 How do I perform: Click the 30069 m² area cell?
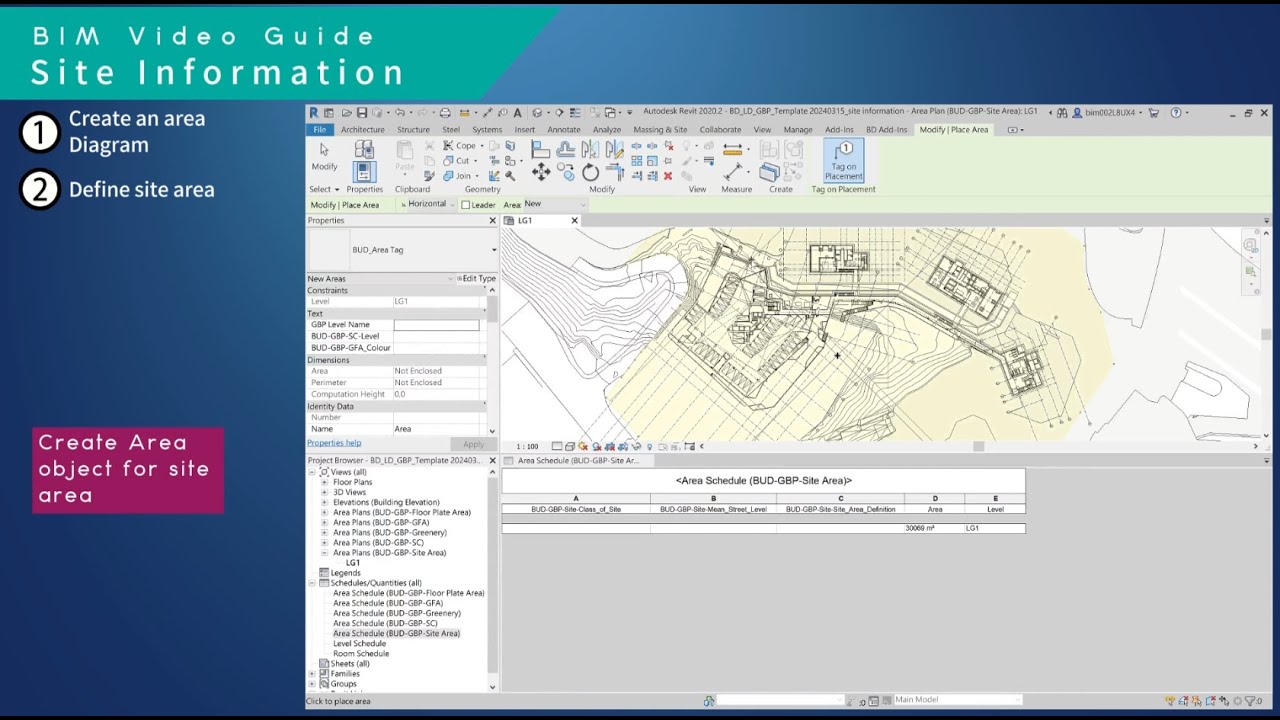934,528
